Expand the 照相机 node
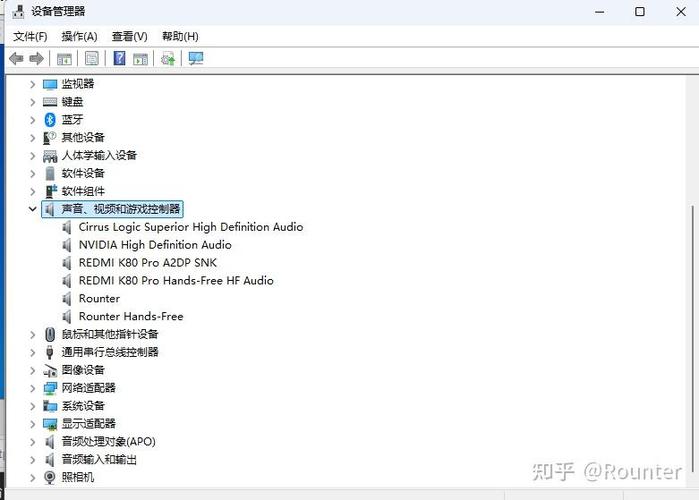The height and width of the screenshot is (500, 699). click(x=33, y=477)
